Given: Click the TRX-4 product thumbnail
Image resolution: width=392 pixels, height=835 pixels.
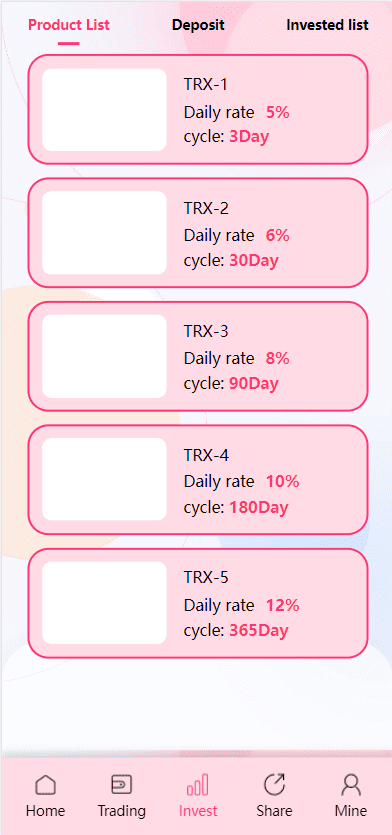Looking at the screenshot, I should [x=104, y=479].
